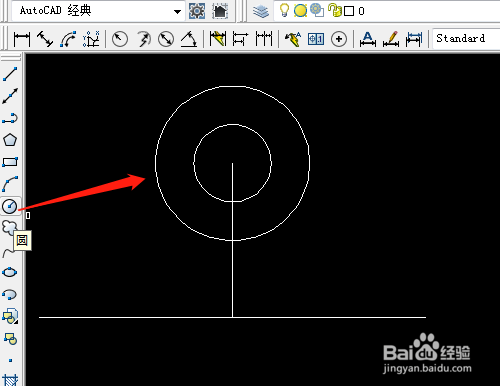Start a Jogged radius dimension

pos(144,39)
